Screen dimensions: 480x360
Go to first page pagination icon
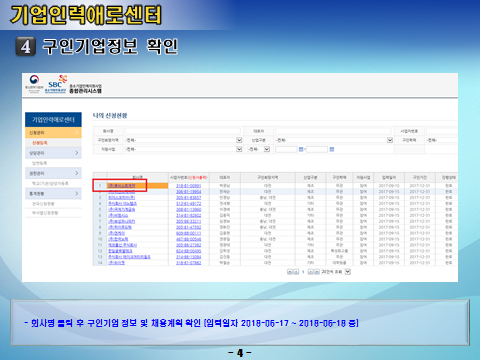pos(290,272)
